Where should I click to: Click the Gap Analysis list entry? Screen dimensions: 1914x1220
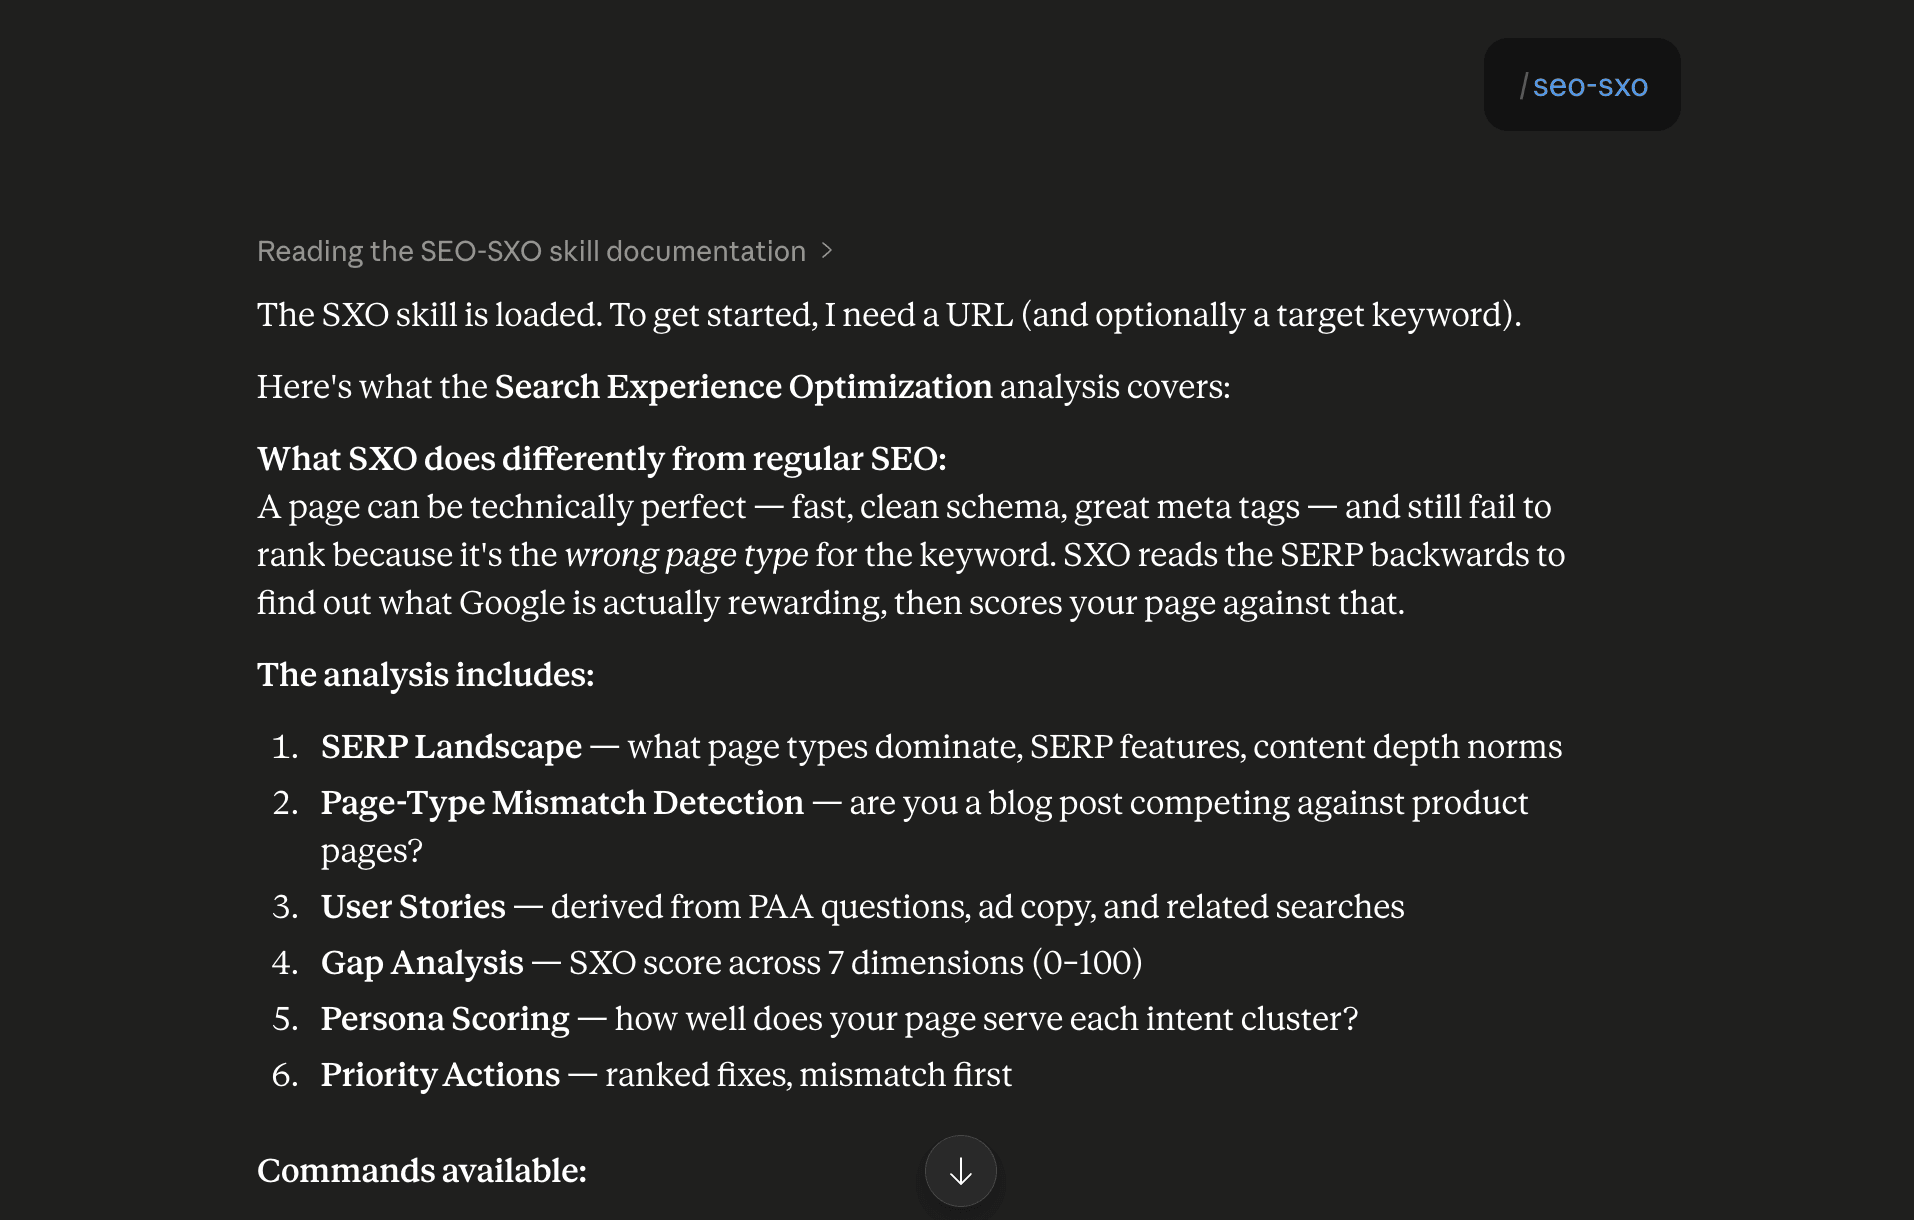(x=731, y=963)
